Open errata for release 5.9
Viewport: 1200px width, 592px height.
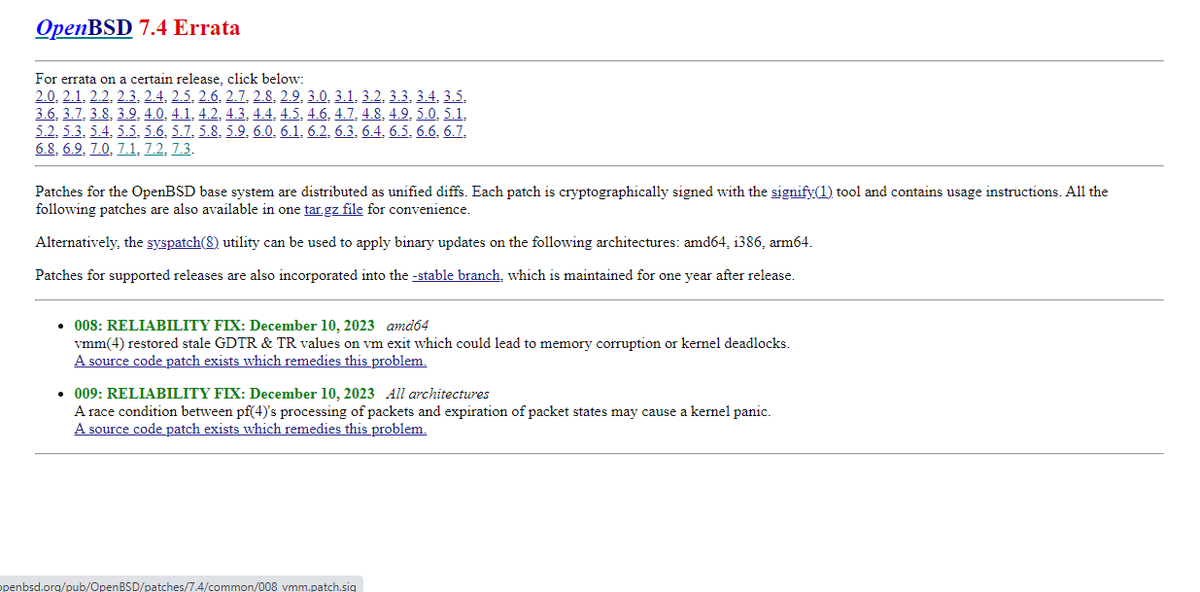(x=236, y=133)
